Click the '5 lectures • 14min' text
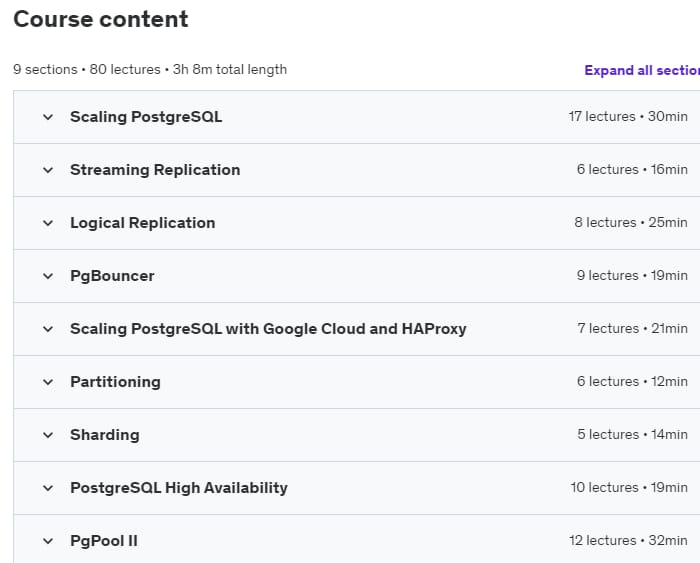700x563 pixels. click(632, 434)
